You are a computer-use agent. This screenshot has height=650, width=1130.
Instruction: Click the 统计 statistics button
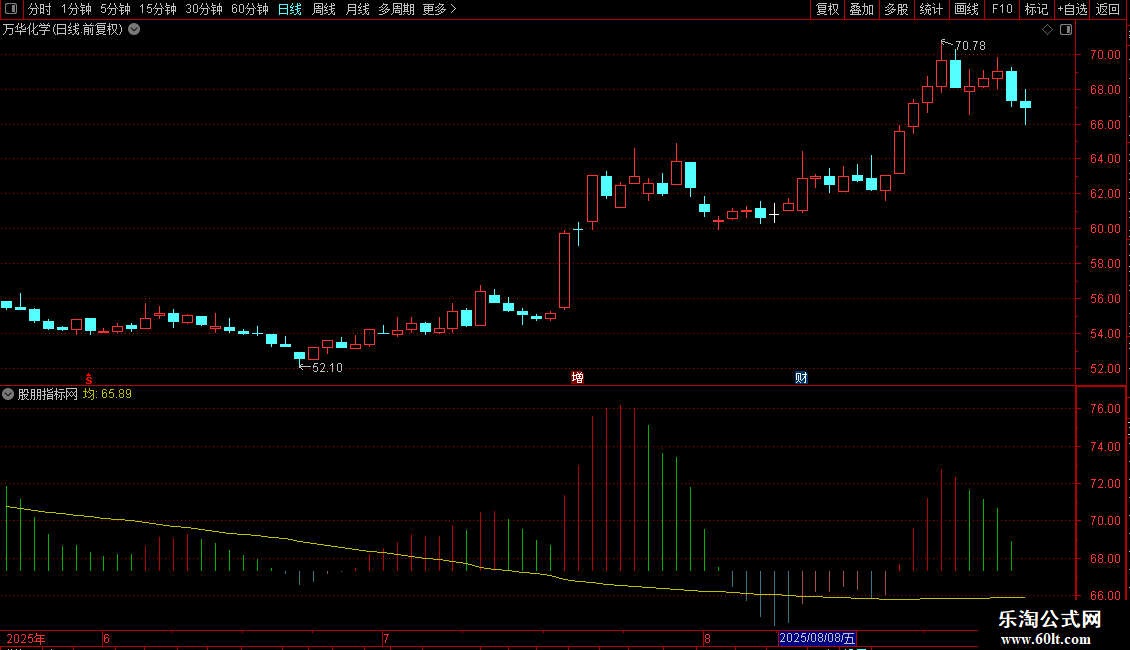(931, 9)
